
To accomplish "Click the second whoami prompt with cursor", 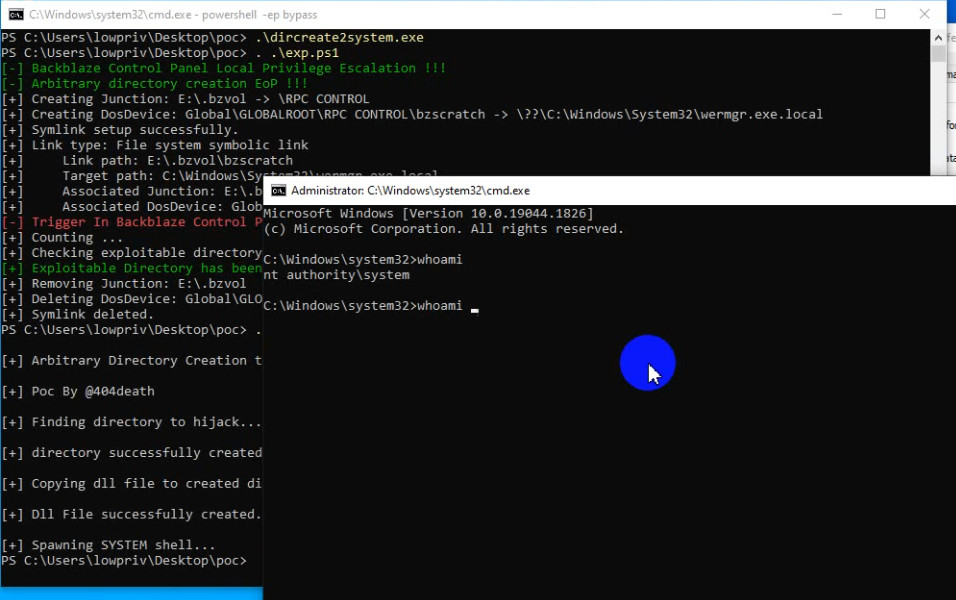I will click(371, 305).
